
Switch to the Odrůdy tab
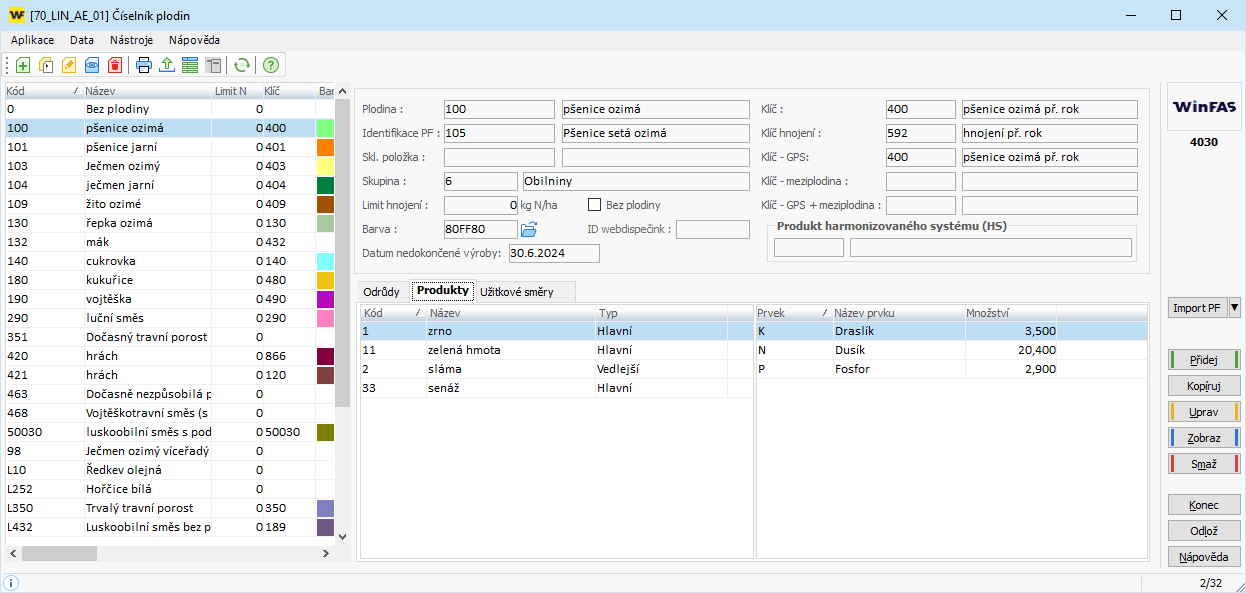pos(382,292)
